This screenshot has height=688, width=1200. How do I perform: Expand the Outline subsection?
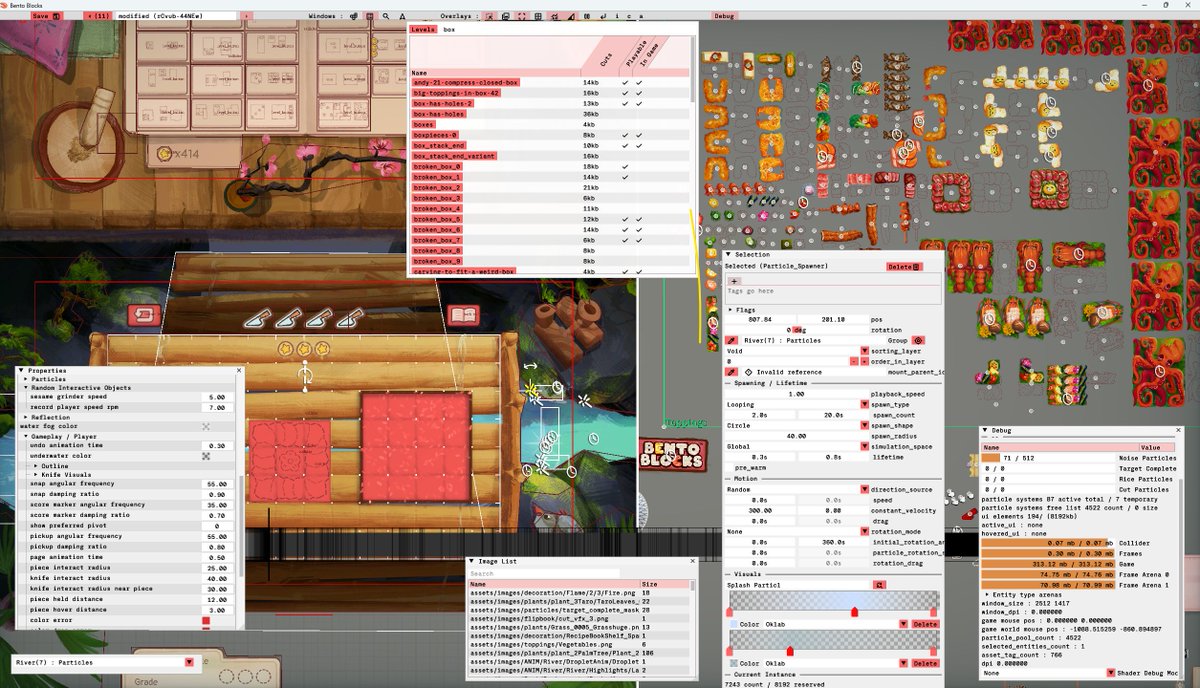point(36,465)
